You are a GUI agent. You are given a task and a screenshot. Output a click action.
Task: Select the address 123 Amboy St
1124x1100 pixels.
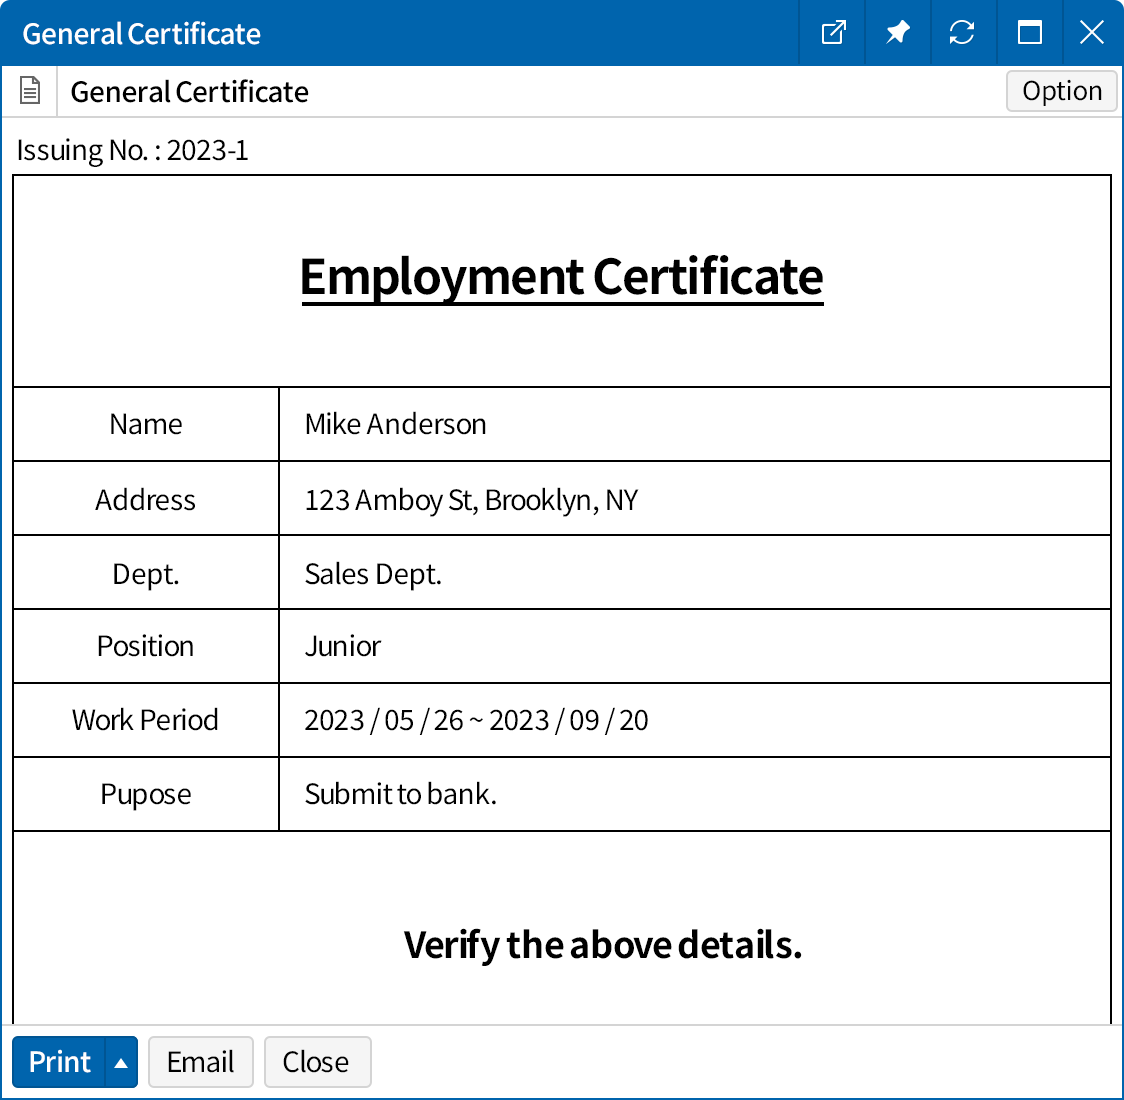click(471, 499)
